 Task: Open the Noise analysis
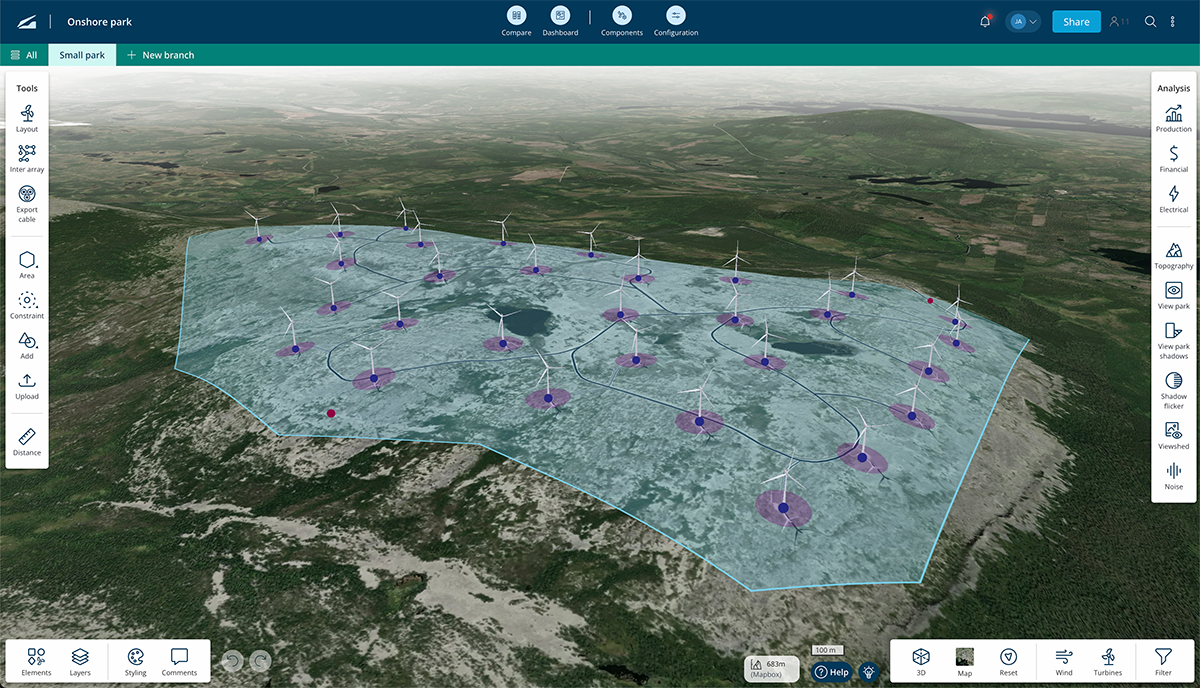coord(1173,475)
